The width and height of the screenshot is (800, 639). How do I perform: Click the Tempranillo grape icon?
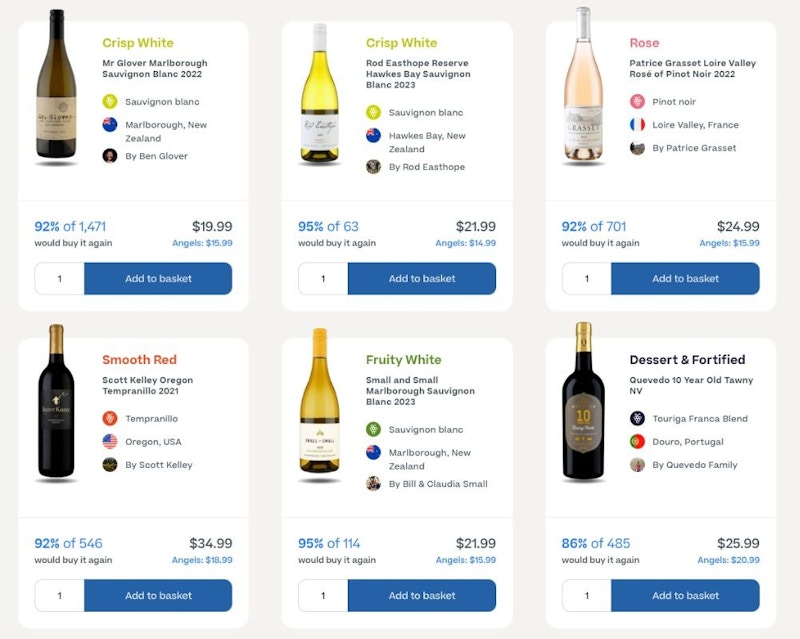coord(110,419)
